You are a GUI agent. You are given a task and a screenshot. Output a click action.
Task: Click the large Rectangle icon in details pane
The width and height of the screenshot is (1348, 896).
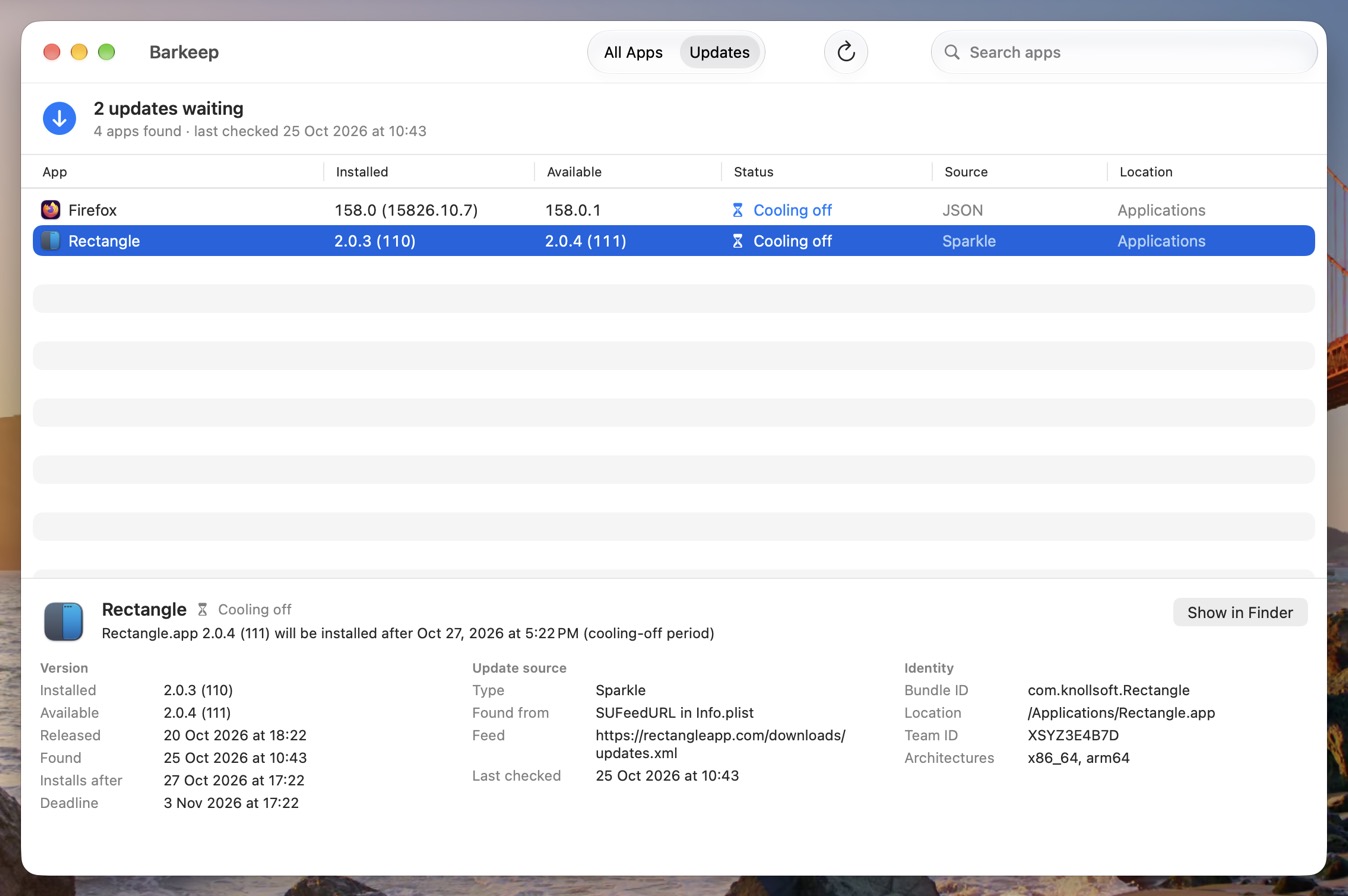coord(63,621)
